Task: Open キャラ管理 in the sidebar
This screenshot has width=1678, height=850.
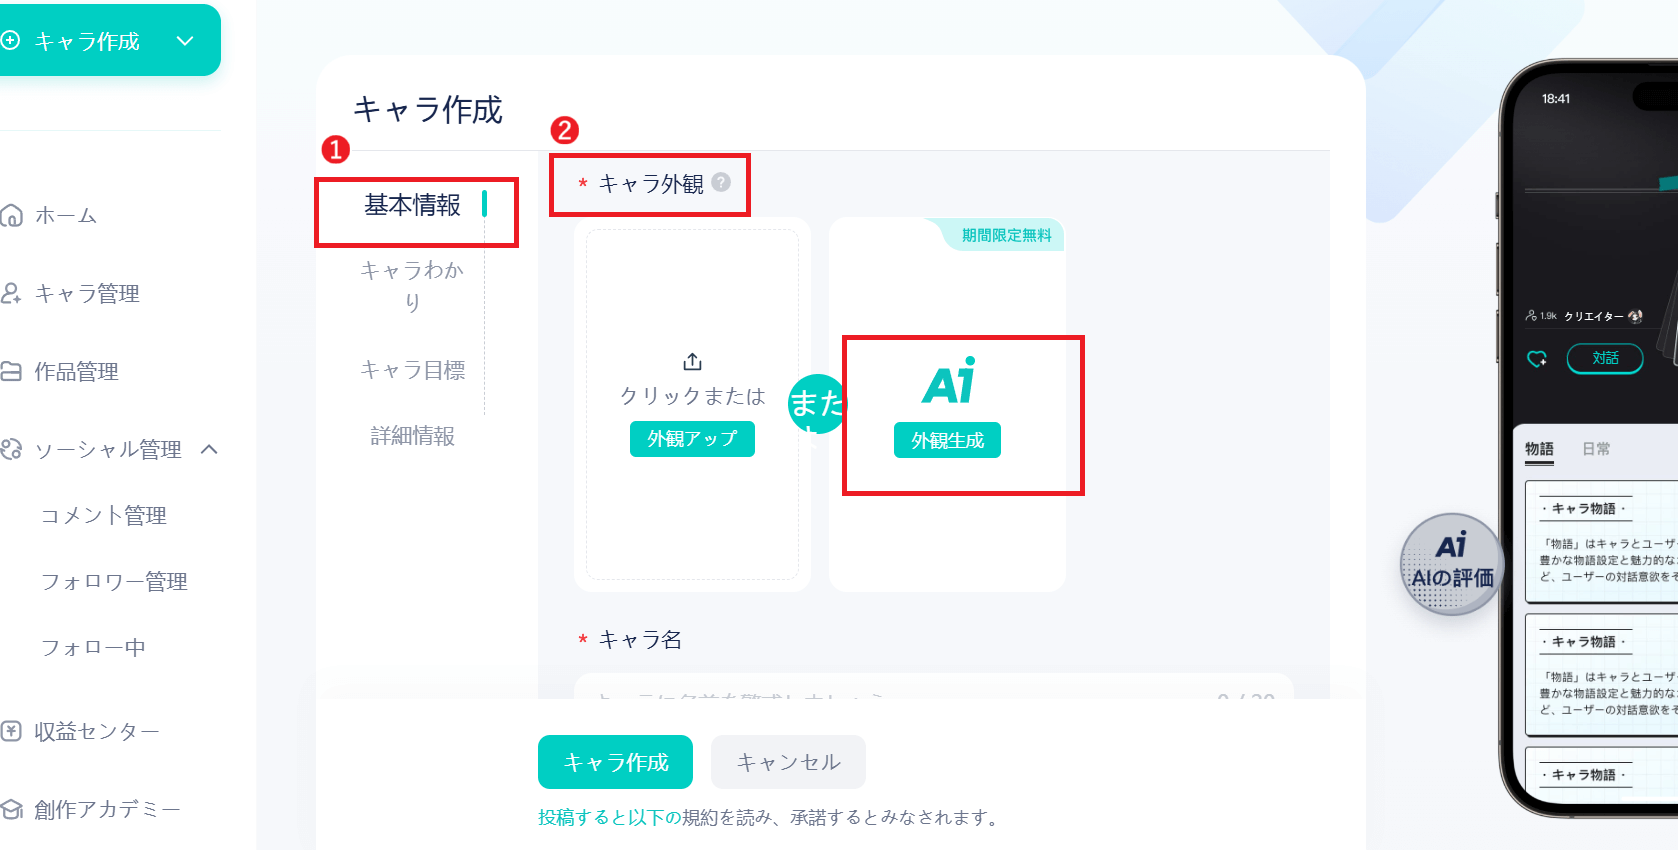Action: (87, 294)
